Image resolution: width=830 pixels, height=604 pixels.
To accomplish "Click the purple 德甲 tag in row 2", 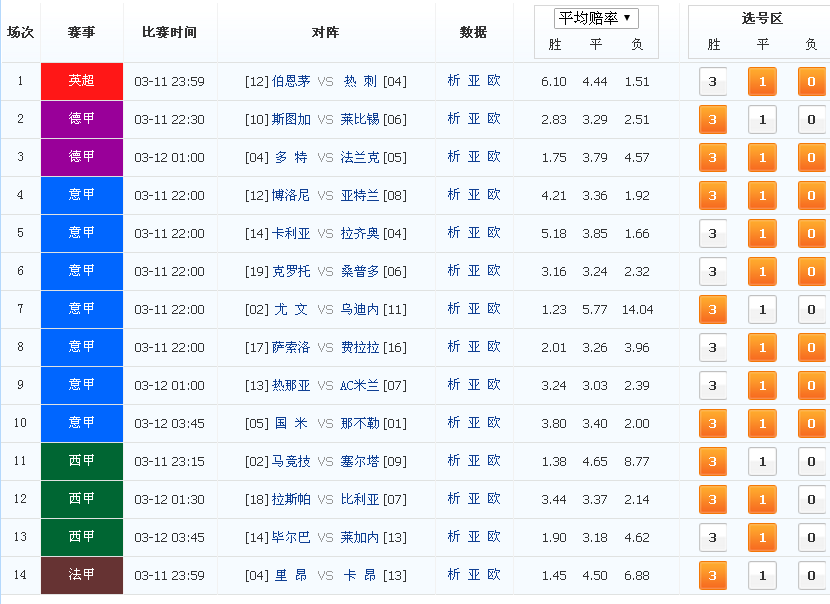I will click(82, 119).
